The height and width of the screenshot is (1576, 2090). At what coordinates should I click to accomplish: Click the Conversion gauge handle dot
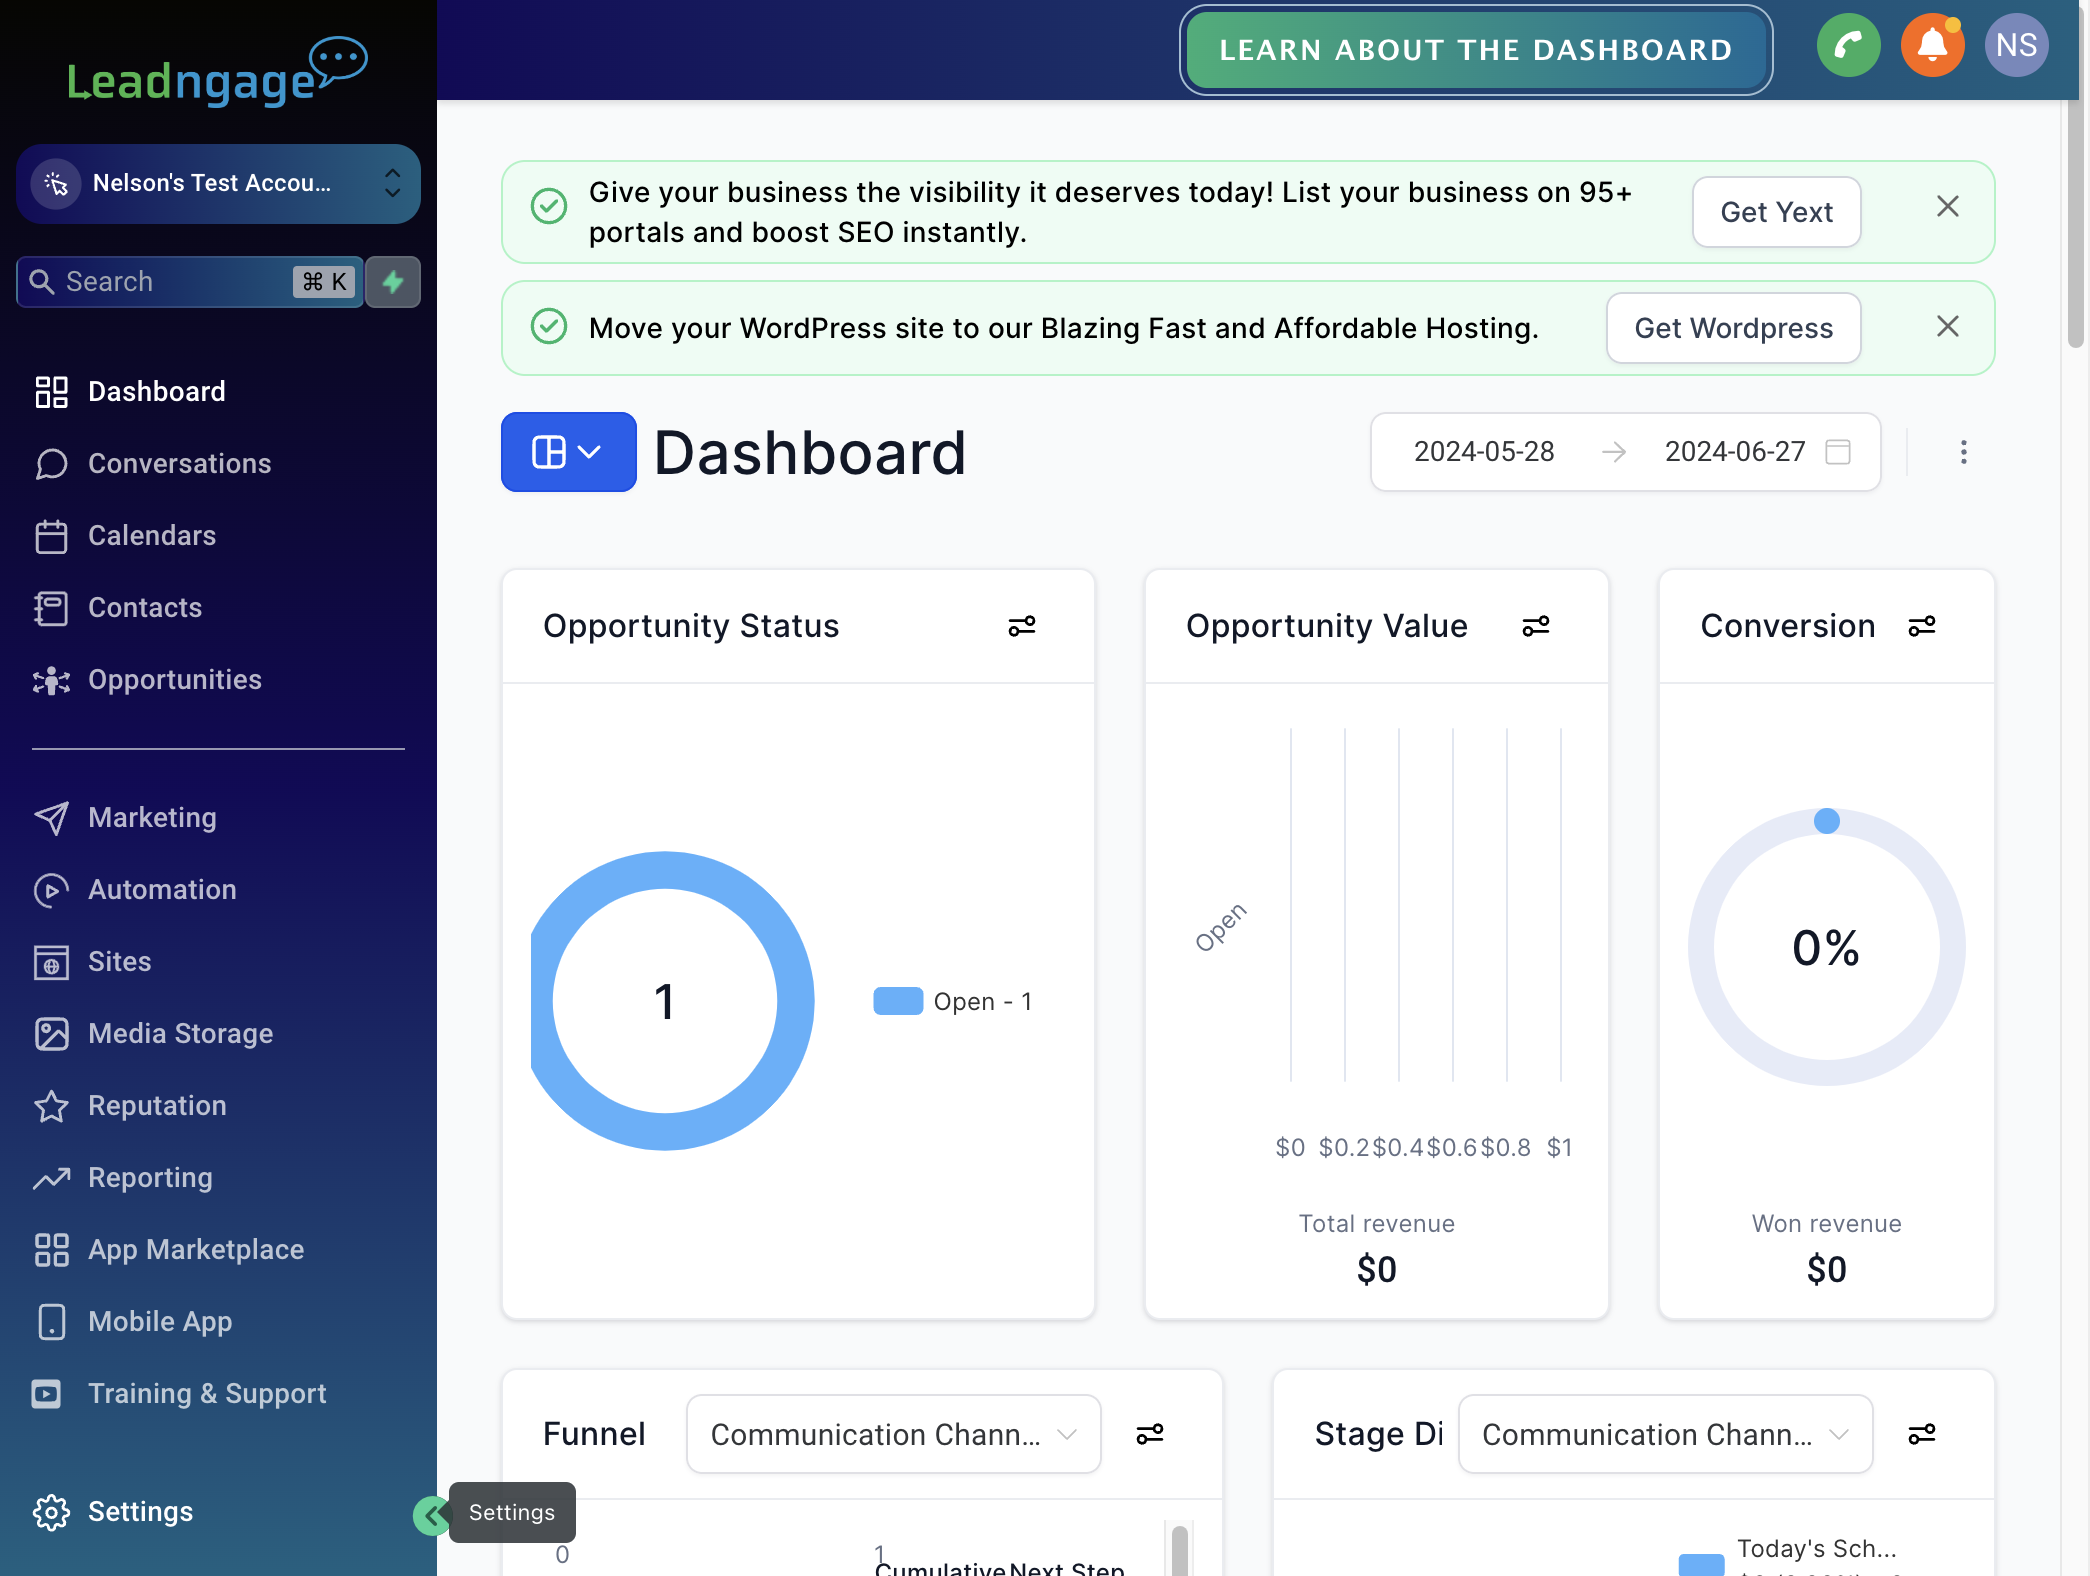click(1826, 821)
